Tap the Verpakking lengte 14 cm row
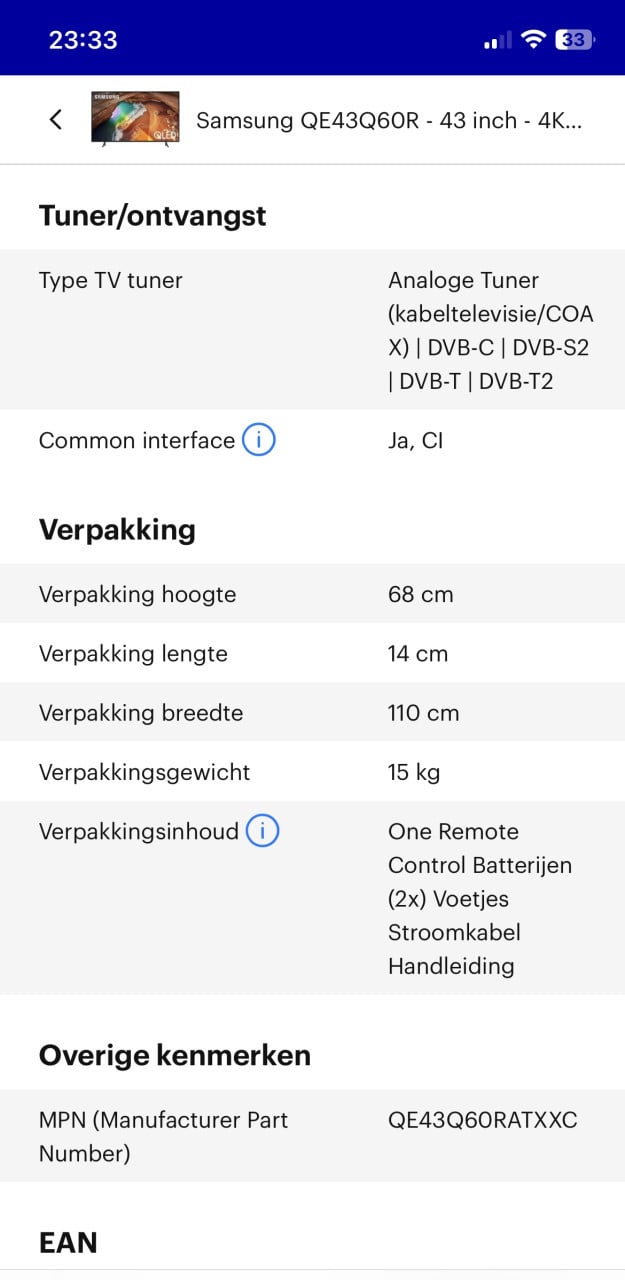The height and width of the screenshot is (1280, 625). (x=312, y=653)
